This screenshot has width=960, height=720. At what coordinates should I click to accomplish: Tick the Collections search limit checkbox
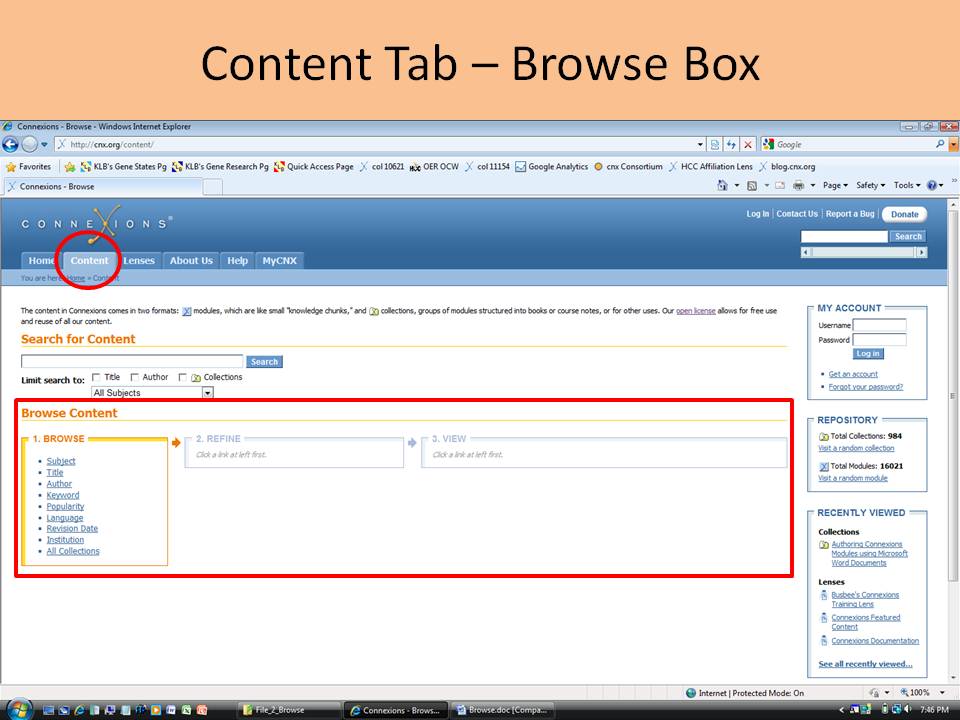(x=182, y=377)
